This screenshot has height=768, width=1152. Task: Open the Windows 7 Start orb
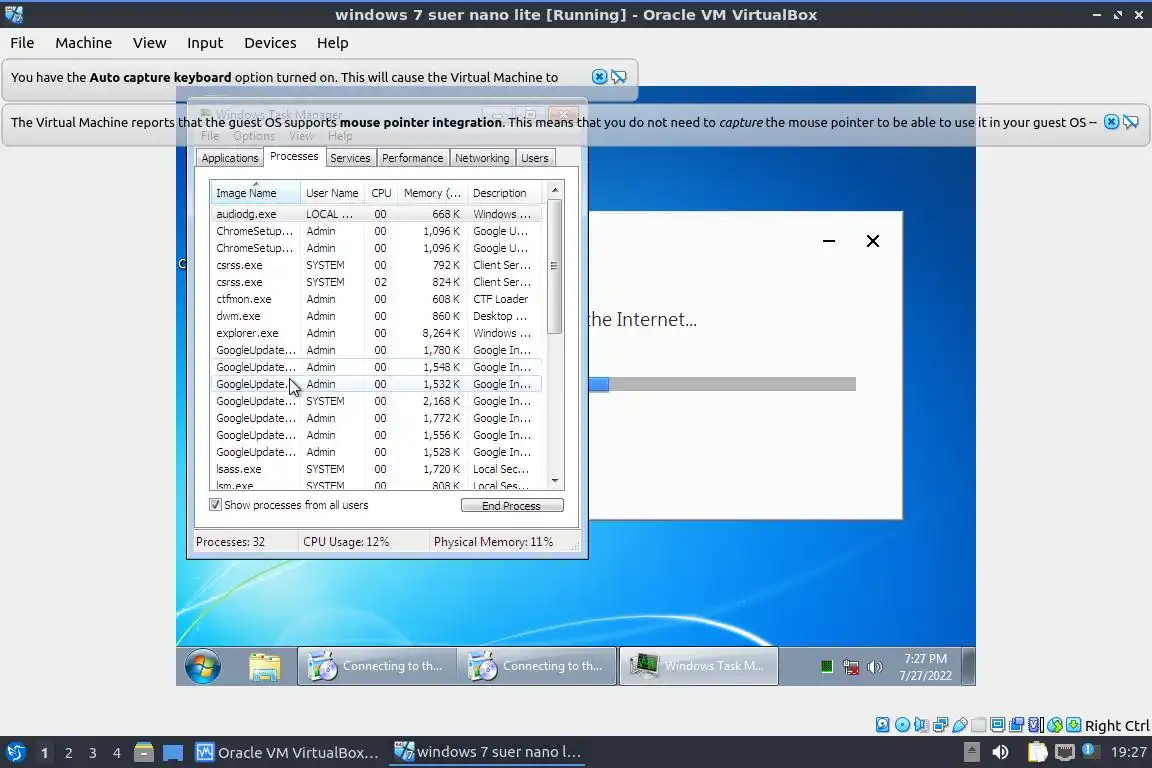[x=203, y=667]
